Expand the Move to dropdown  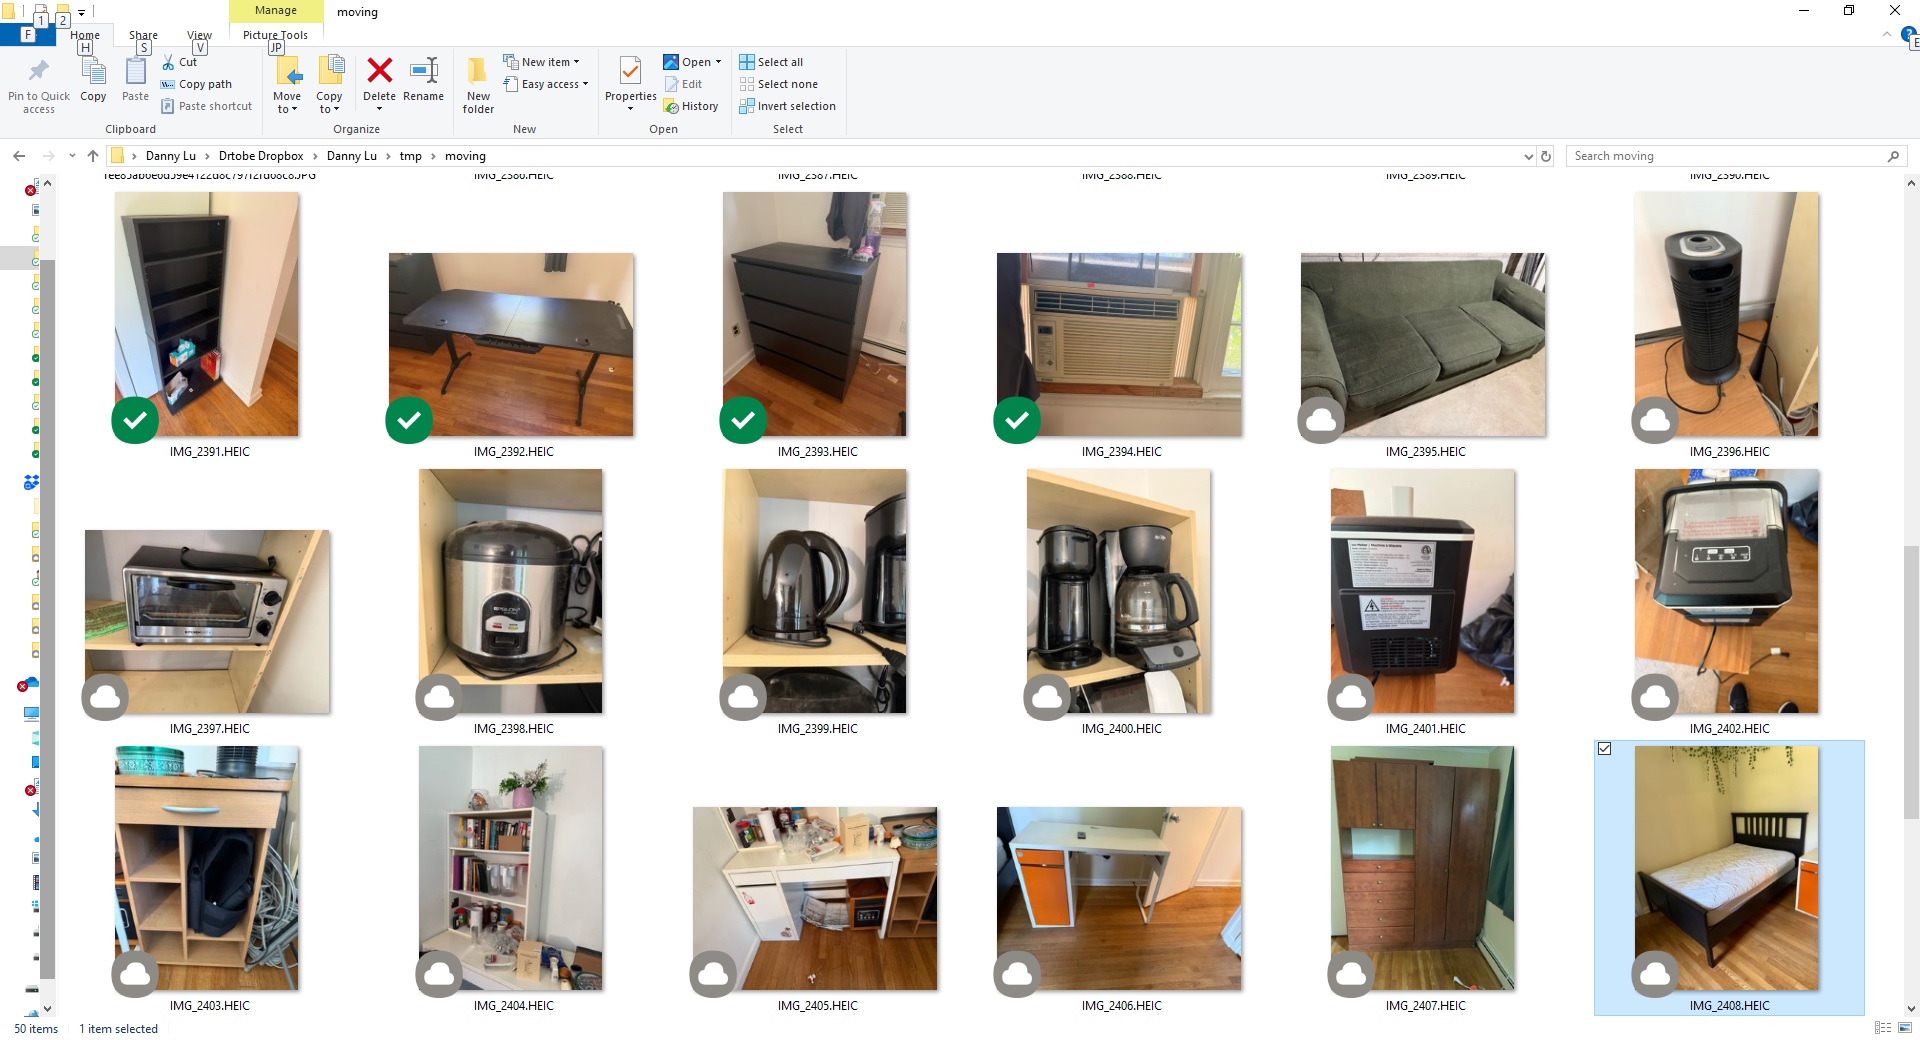pos(287,109)
